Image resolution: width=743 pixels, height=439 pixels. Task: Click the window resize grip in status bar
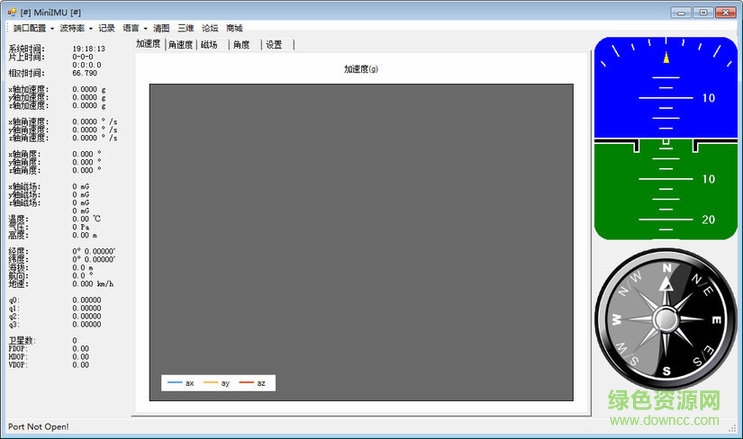coord(732,428)
